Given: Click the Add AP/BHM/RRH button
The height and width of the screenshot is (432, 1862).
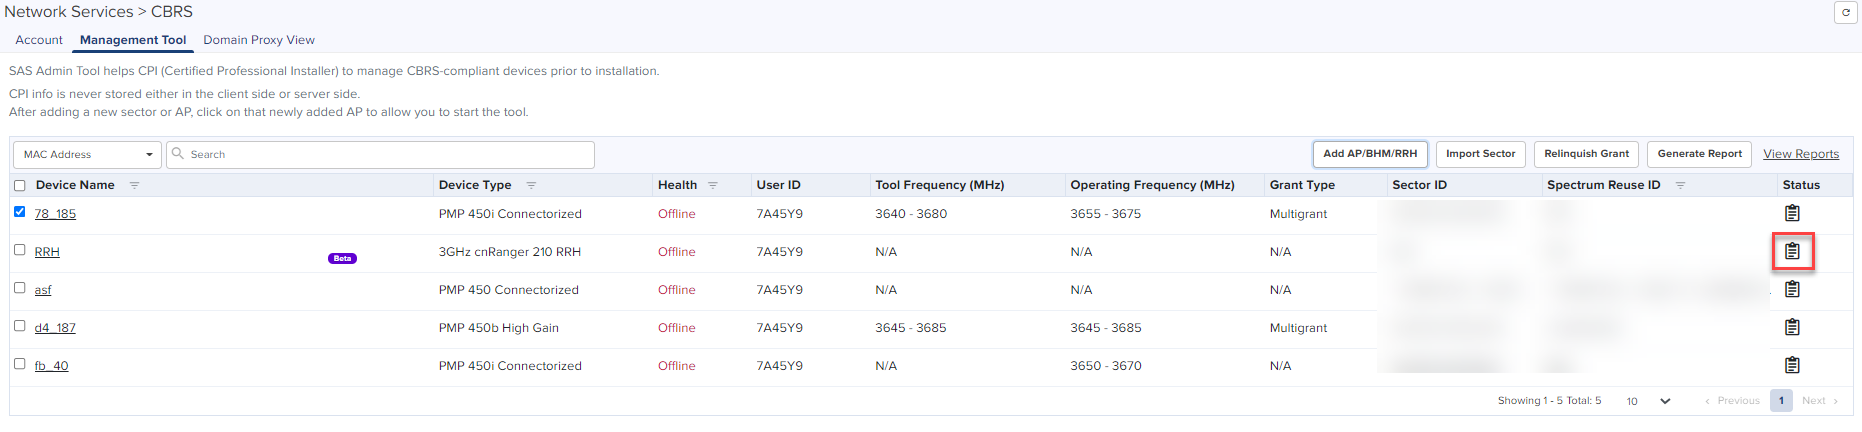Looking at the screenshot, I should tap(1369, 154).
